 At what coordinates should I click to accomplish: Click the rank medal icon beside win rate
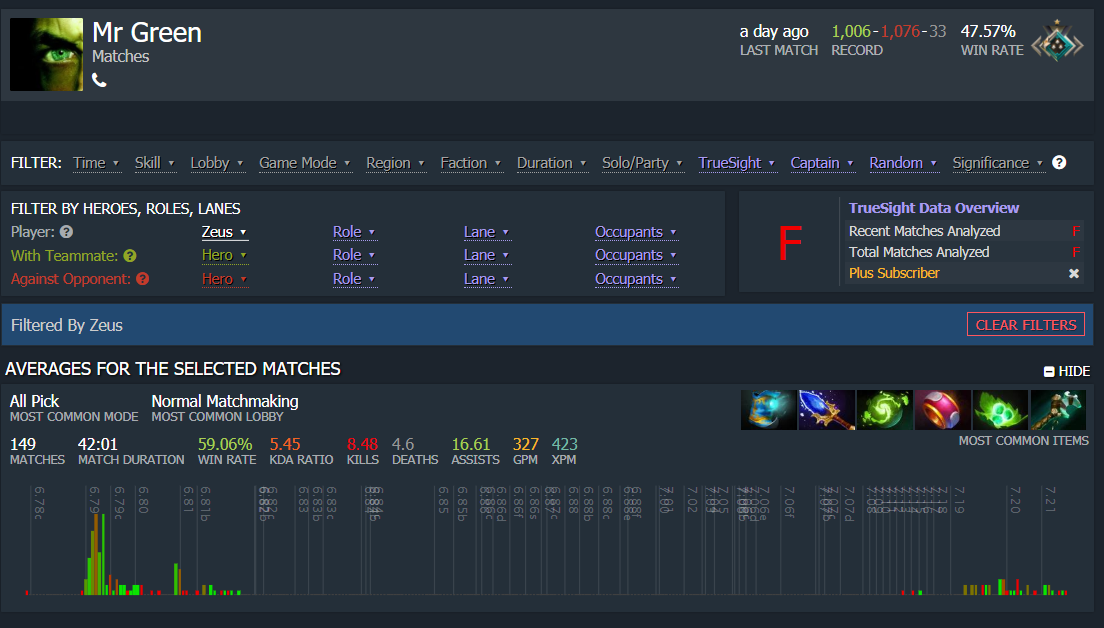tap(1057, 42)
